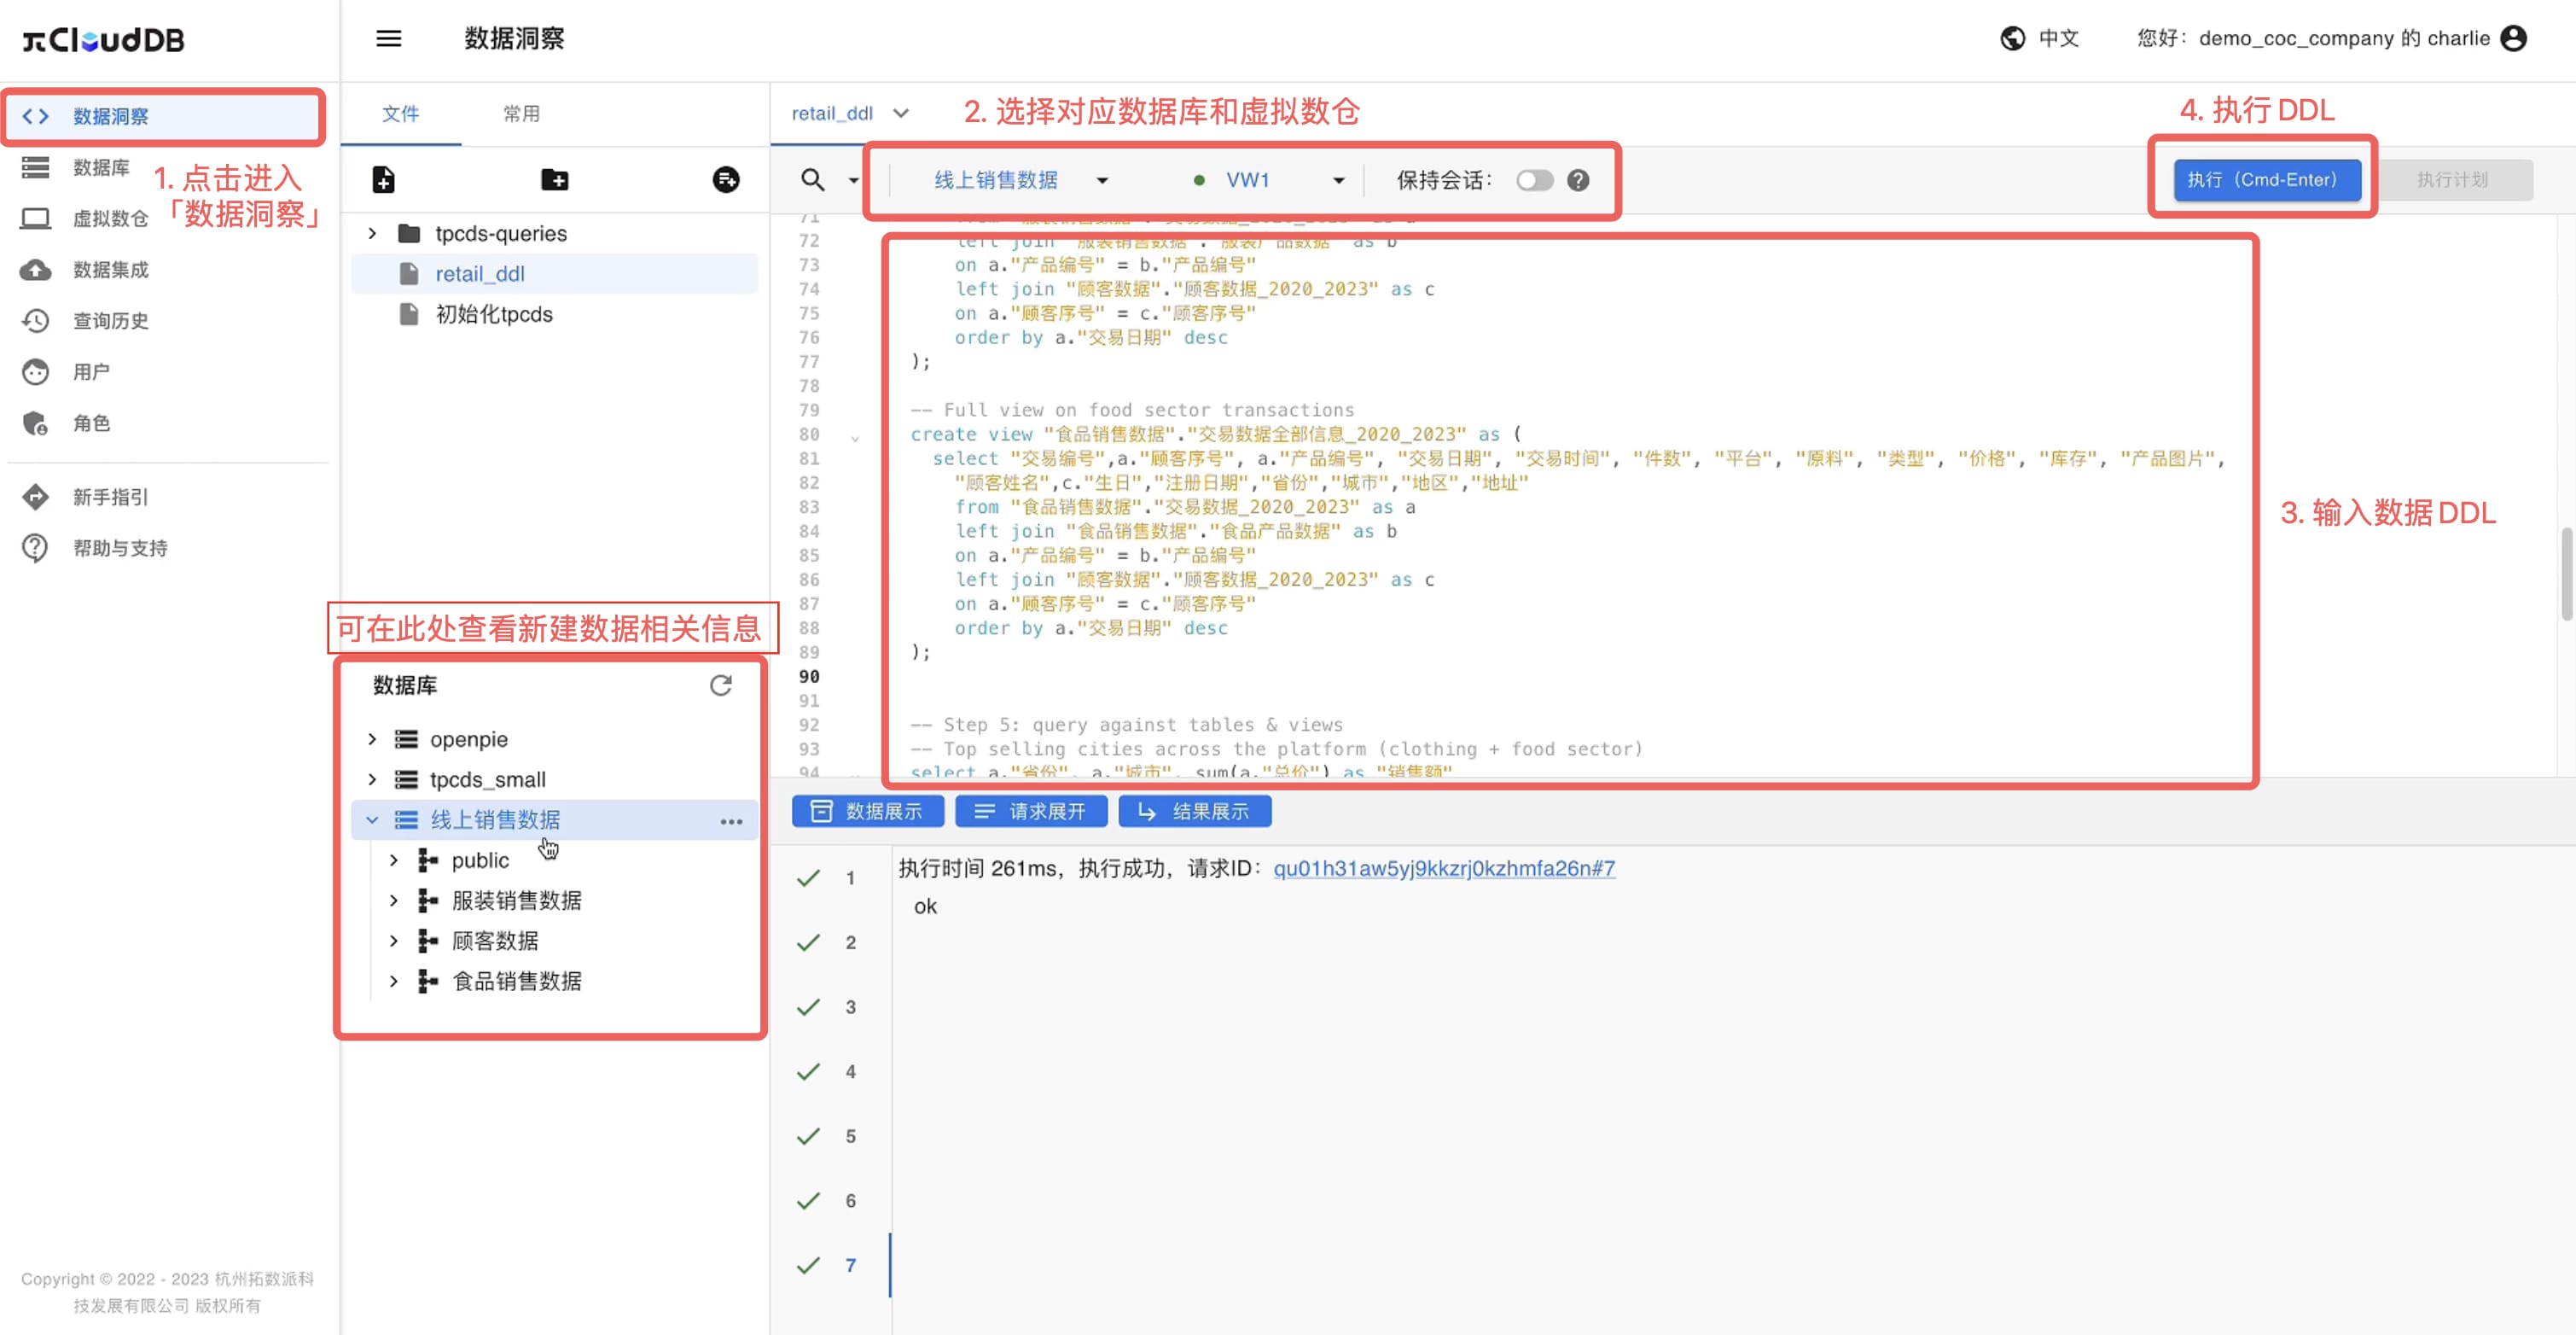Click the πCloudDB logo
This screenshot has height=1335, width=2576.
[104, 39]
